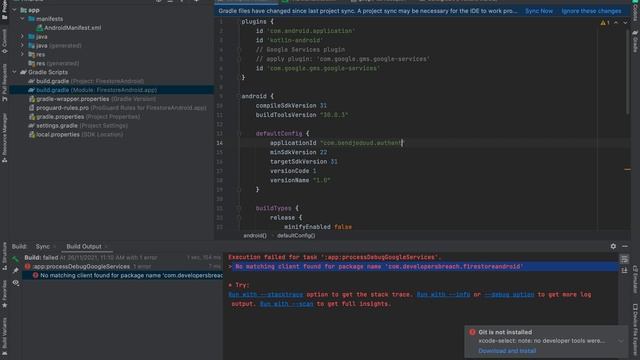Screen dimensions: 640x360
Task: Expand the res folder
Action: click(23, 54)
